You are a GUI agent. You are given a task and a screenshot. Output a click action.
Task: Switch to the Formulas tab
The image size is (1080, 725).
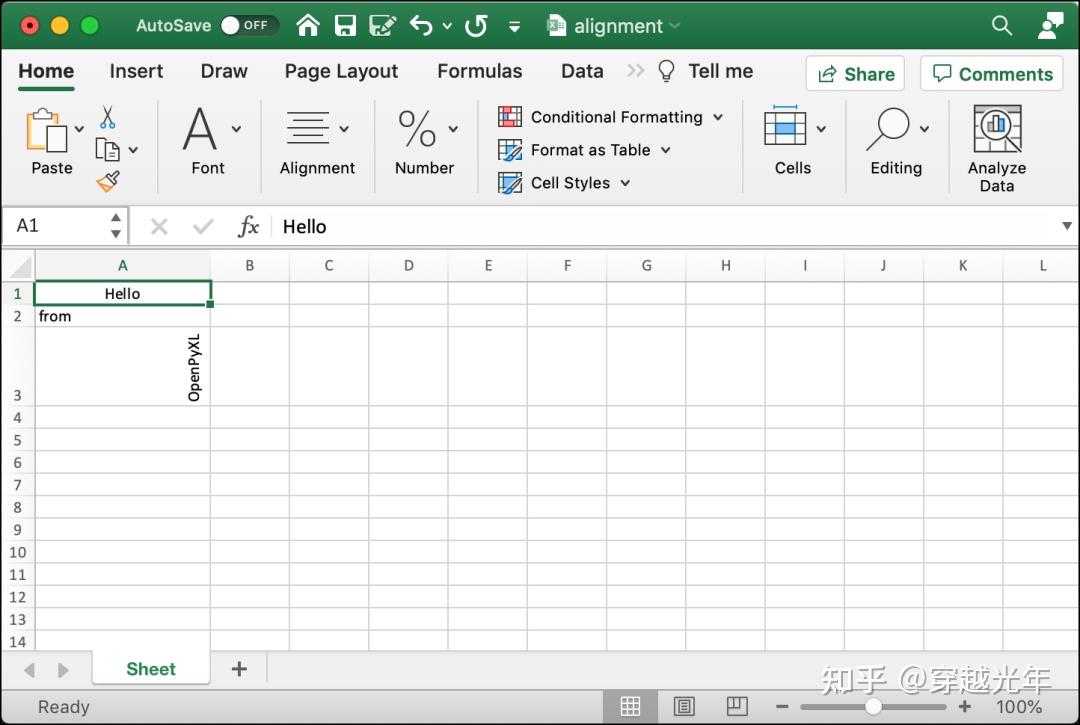coord(480,71)
